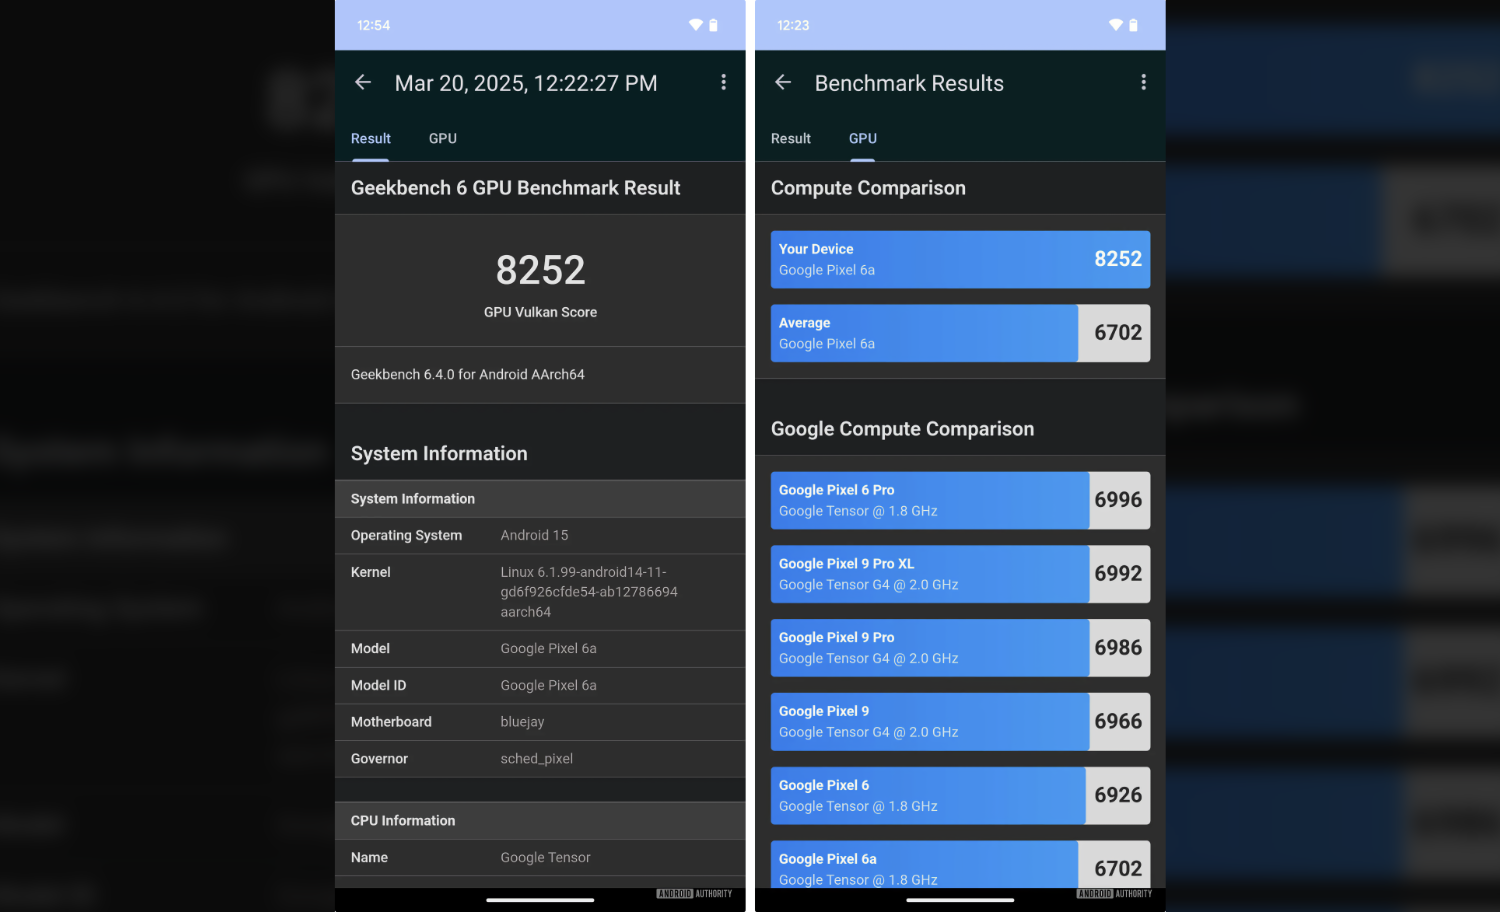Screen dimensions: 1500x912
Task: Tap battery icon in 12:23 status bar
Action: (1133, 25)
